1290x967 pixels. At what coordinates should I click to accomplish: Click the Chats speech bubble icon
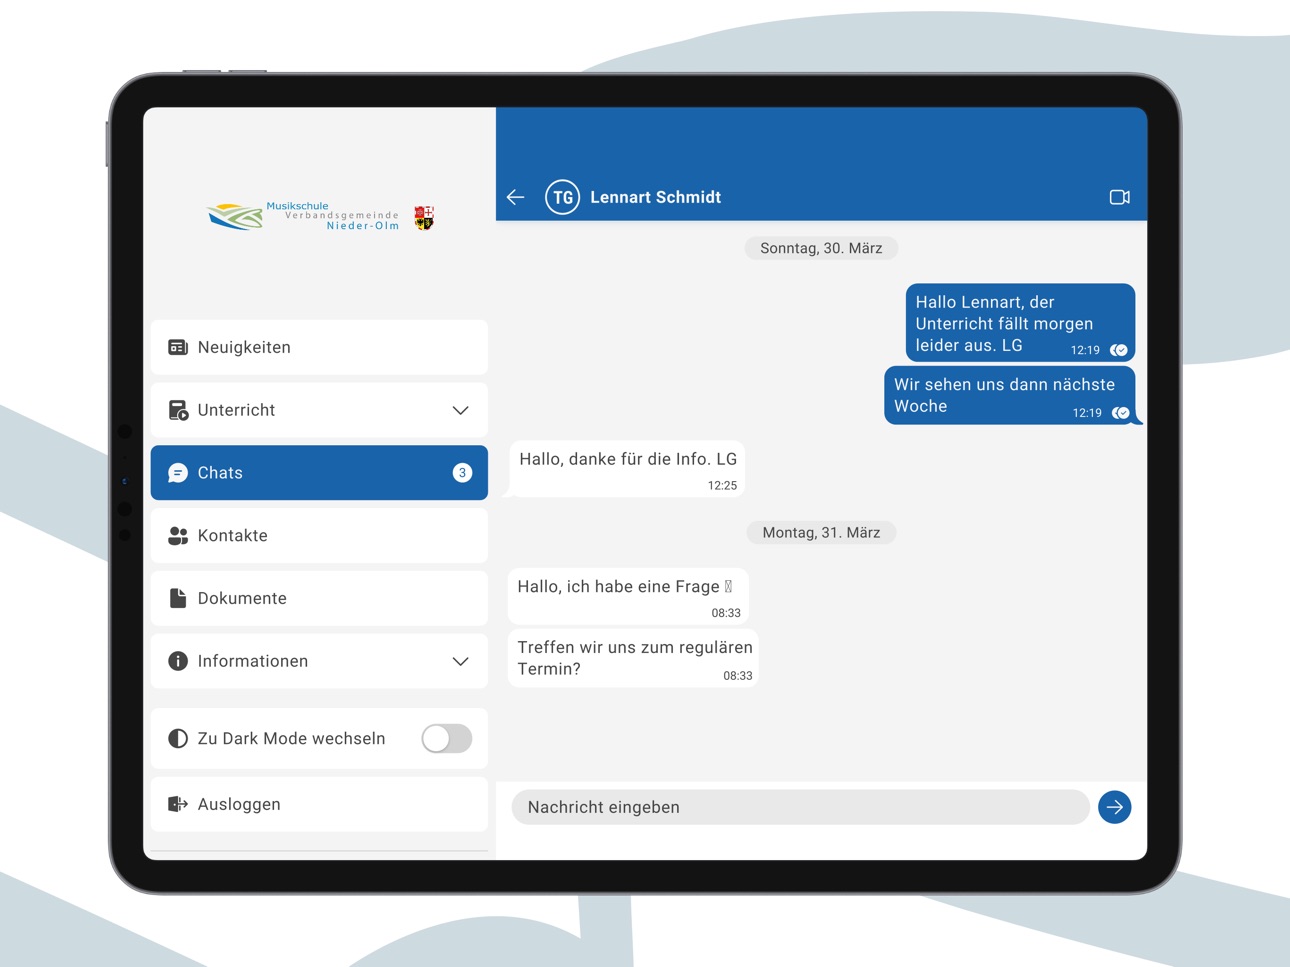click(178, 473)
